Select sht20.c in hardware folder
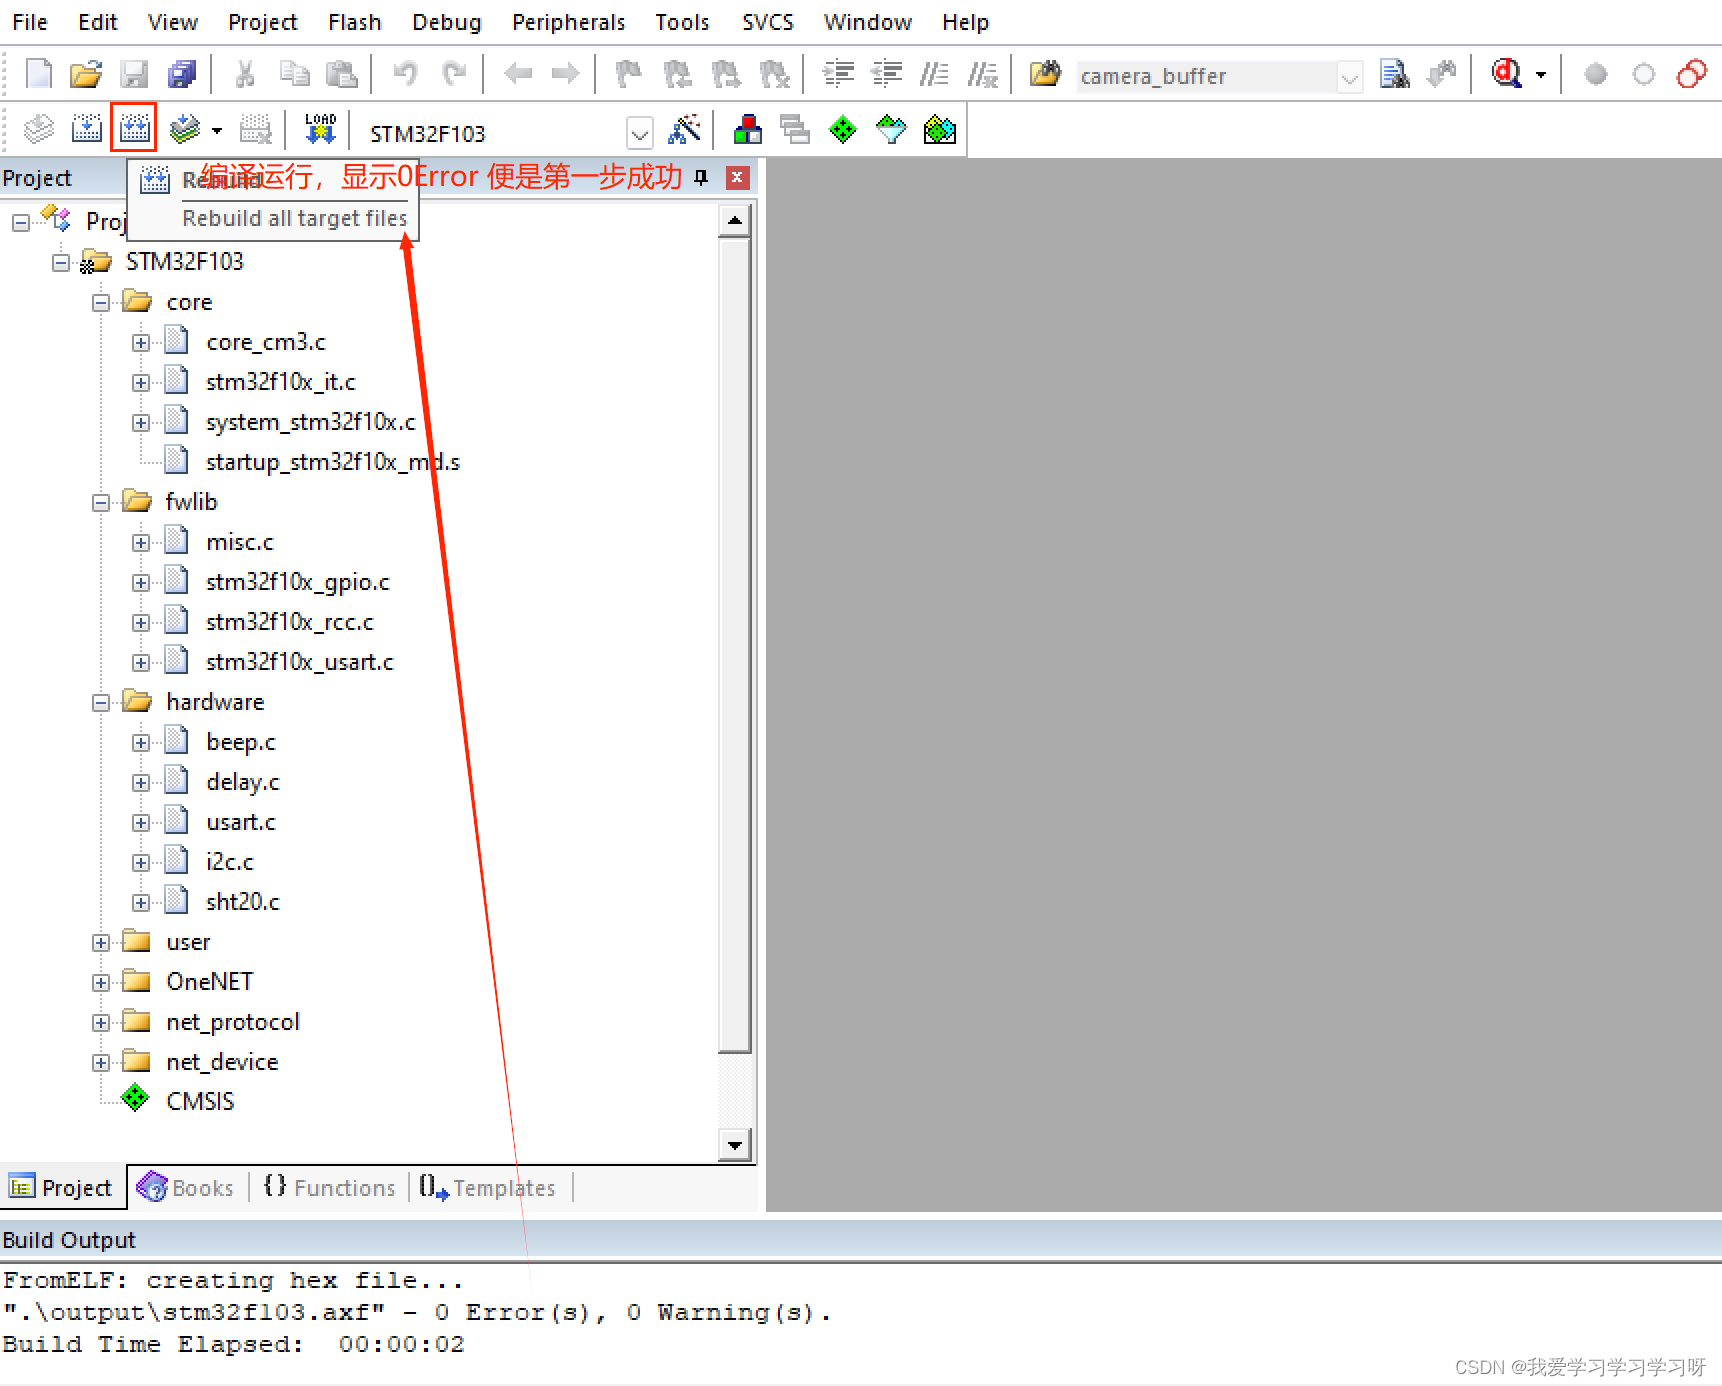Viewport: 1722px width, 1386px height. tap(242, 902)
